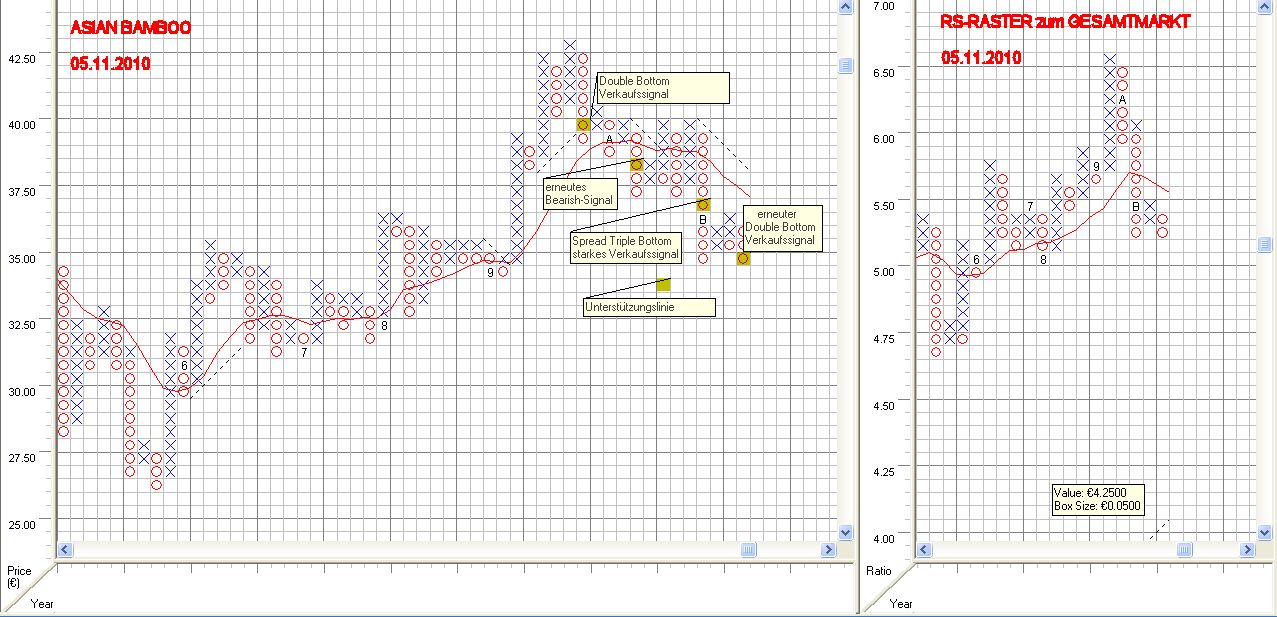Screen dimensions: 1277x617
Task: Select the 'Spread Triple Bottom starkes Verkaufssignal' note
Action: coord(625,247)
